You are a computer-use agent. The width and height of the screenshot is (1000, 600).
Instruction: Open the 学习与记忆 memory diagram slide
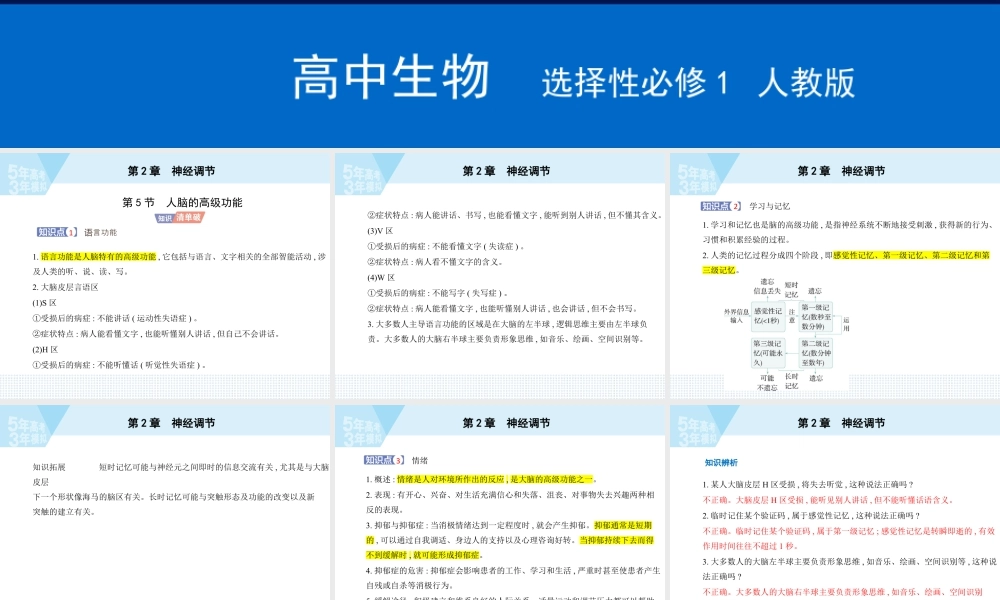click(x=835, y=275)
